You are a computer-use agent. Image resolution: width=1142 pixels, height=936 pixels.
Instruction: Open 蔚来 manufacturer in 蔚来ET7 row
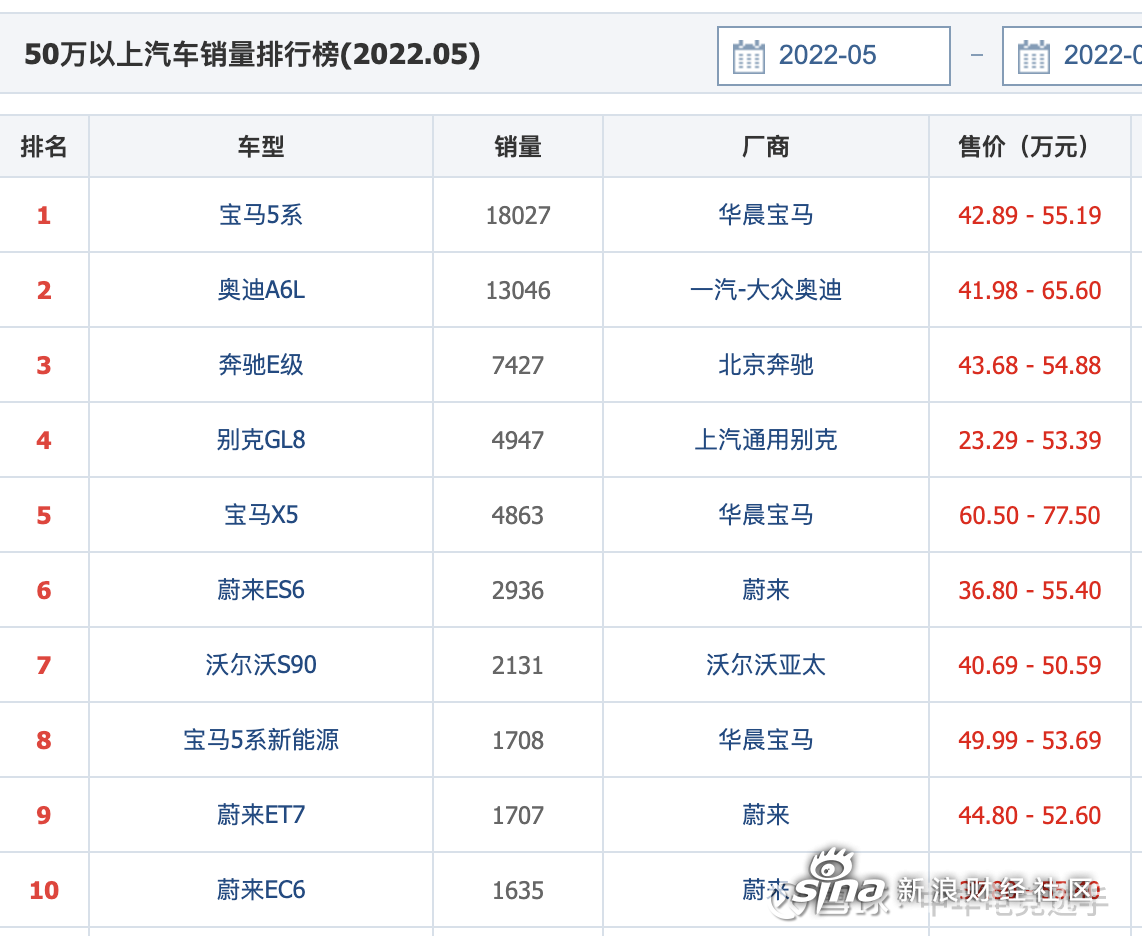coord(765,815)
